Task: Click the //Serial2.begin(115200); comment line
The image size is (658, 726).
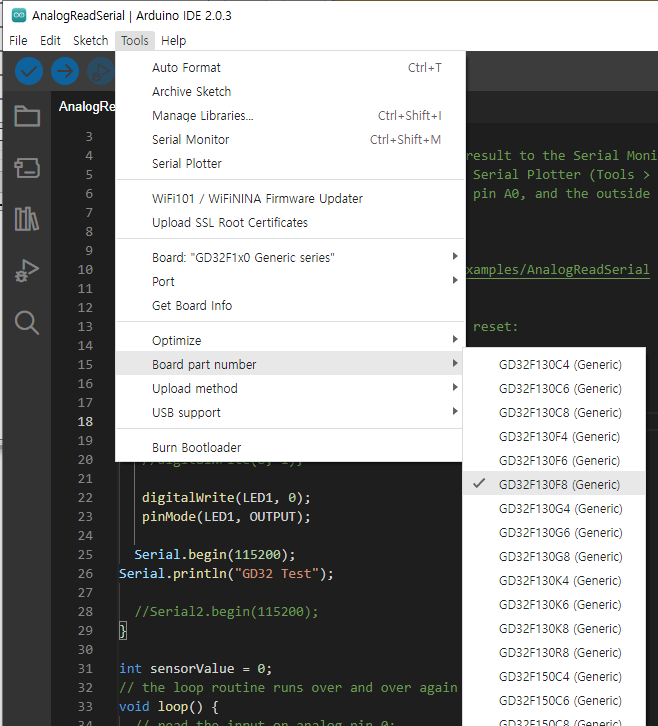Action: pyautogui.click(x=226, y=612)
